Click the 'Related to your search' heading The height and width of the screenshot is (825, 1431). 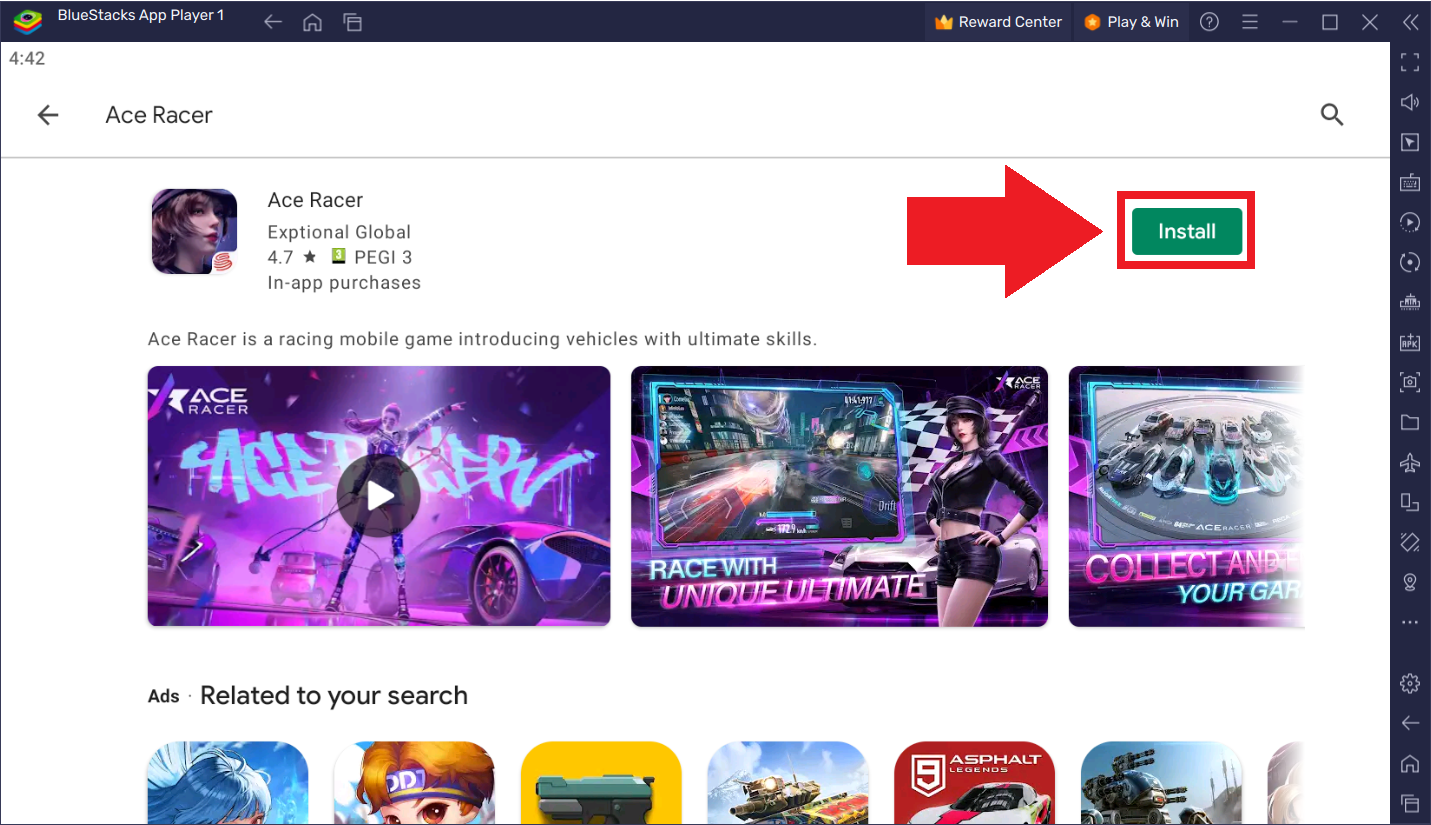point(334,696)
